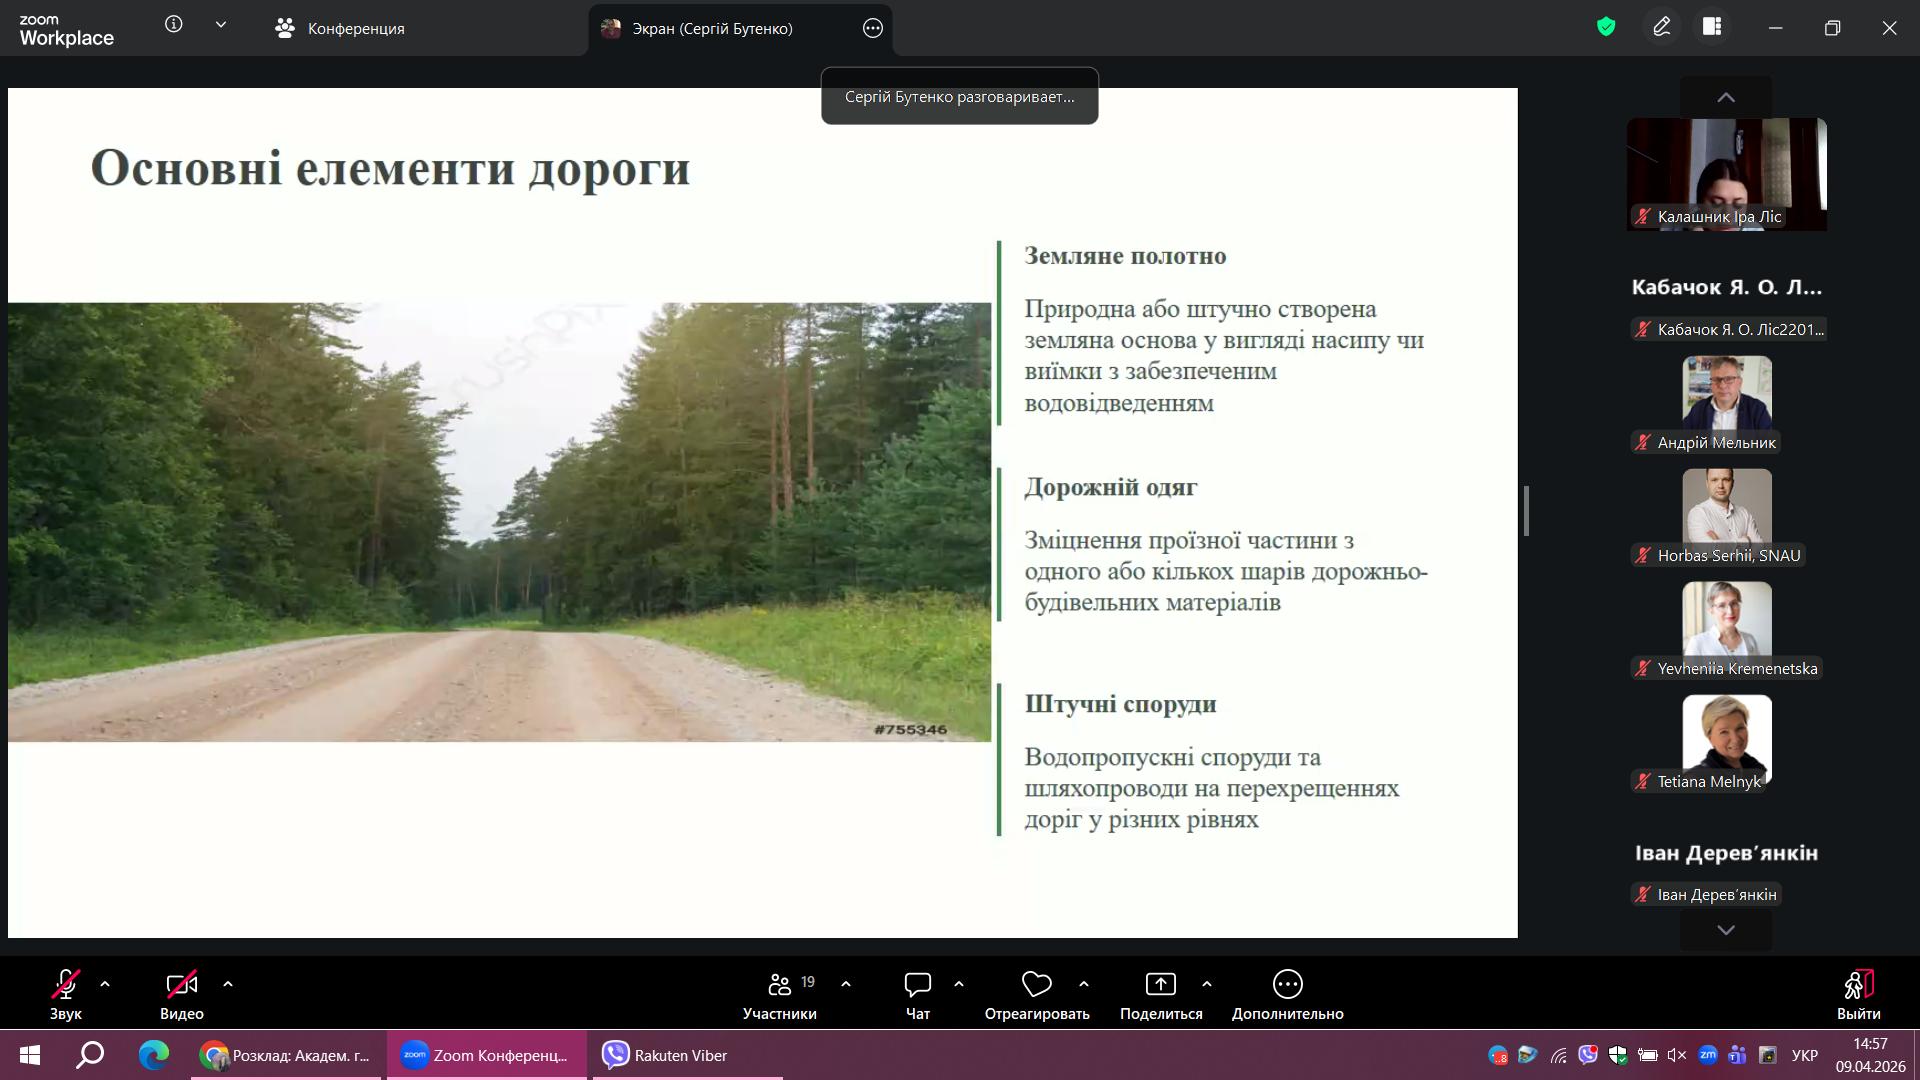Toggle the view layout icon
This screenshot has height=1080, width=1920.
1712,28
